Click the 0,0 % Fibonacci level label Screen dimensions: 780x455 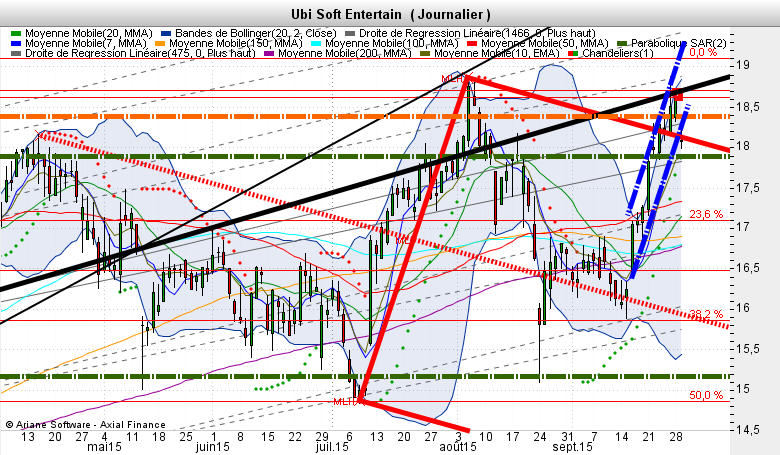(703, 52)
